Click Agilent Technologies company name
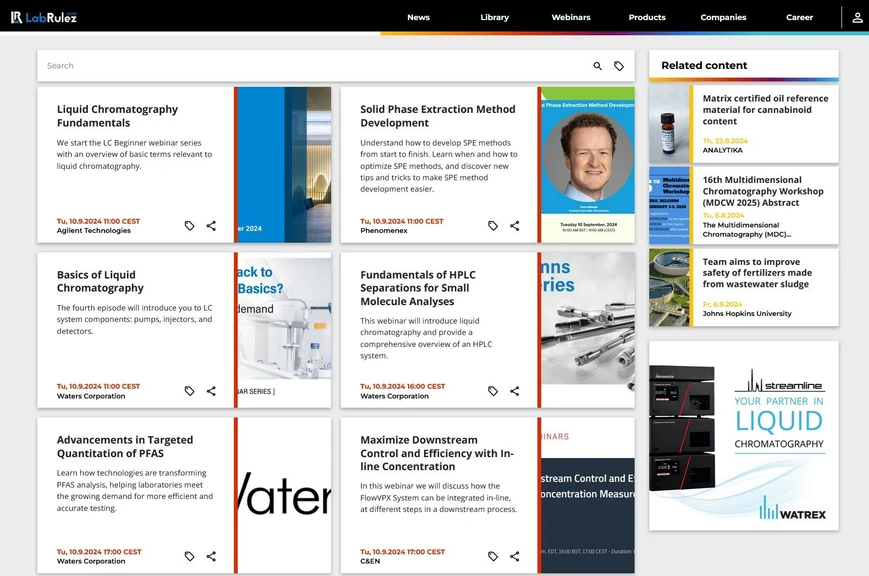Image resolution: width=869 pixels, height=576 pixels. click(x=94, y=231)
